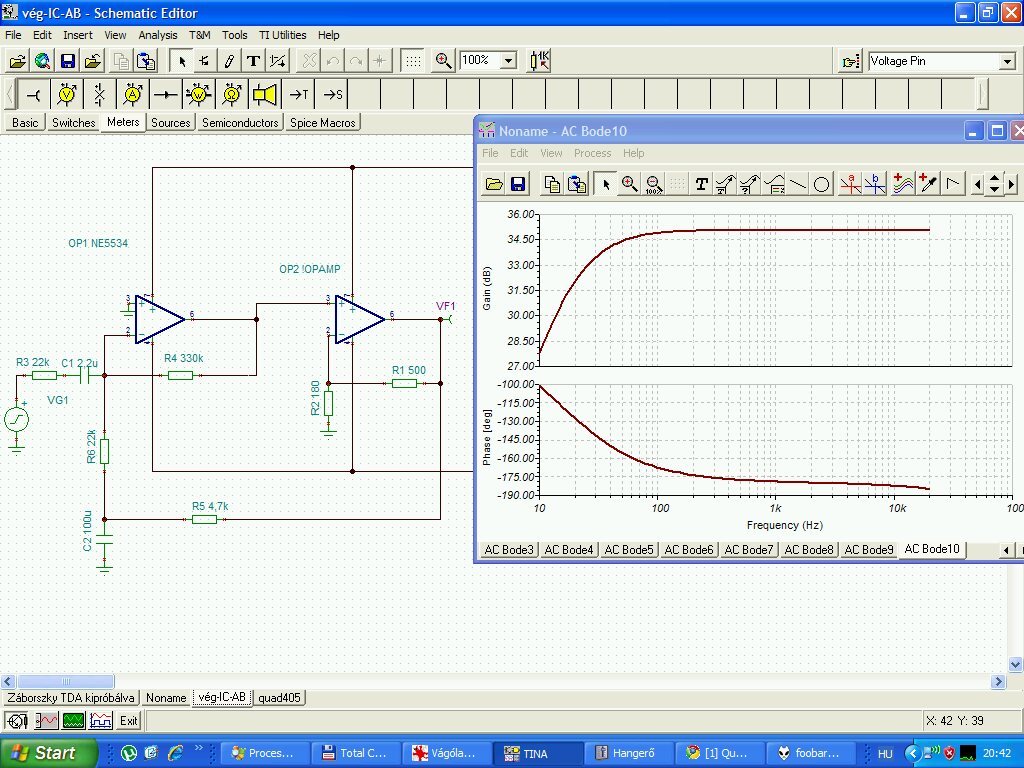
Task: Select the AC Bode9 tab
Action: click(x=869, y=550)
